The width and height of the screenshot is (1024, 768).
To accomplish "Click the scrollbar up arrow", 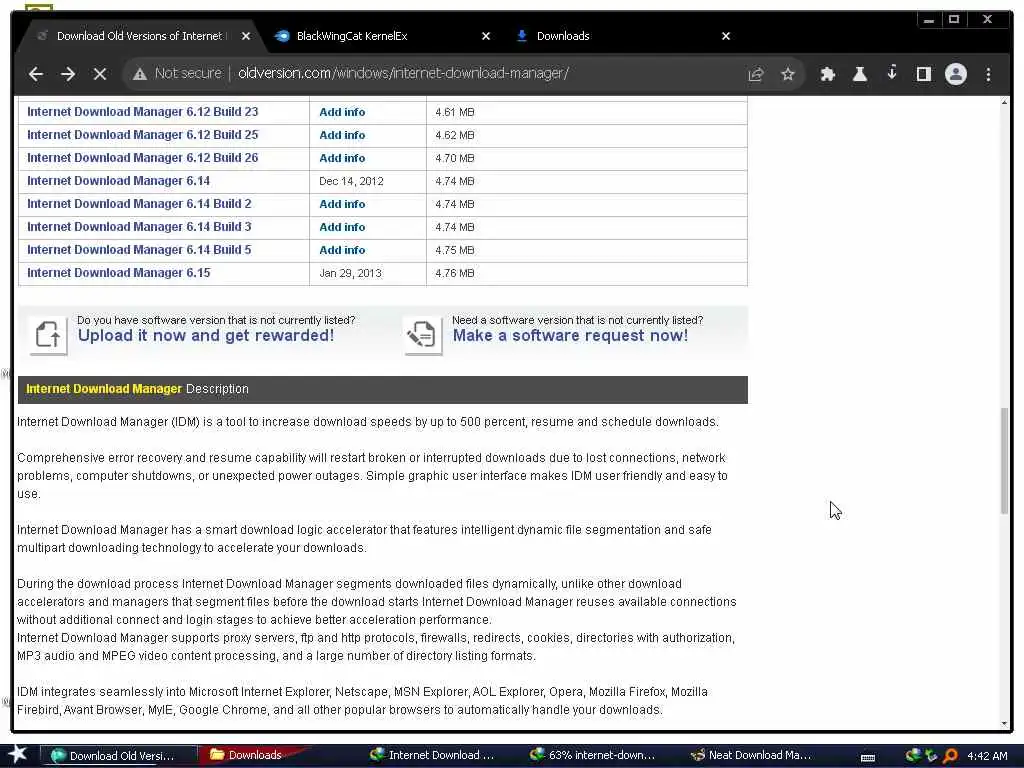I will pos(1004,103).
